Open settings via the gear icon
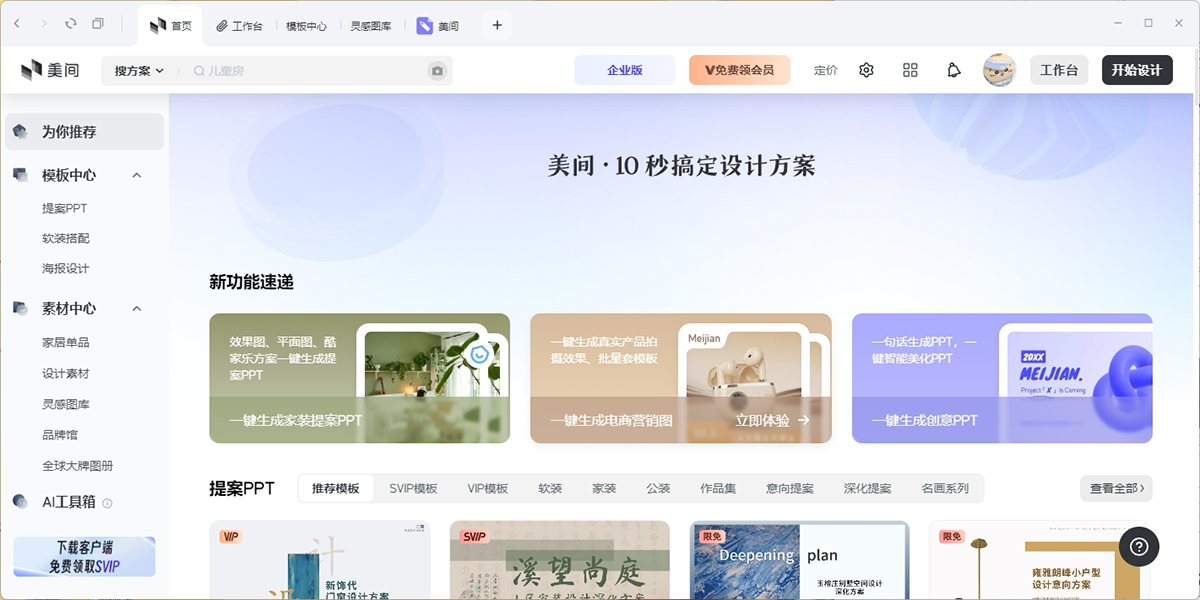 (x=866, y=70)
